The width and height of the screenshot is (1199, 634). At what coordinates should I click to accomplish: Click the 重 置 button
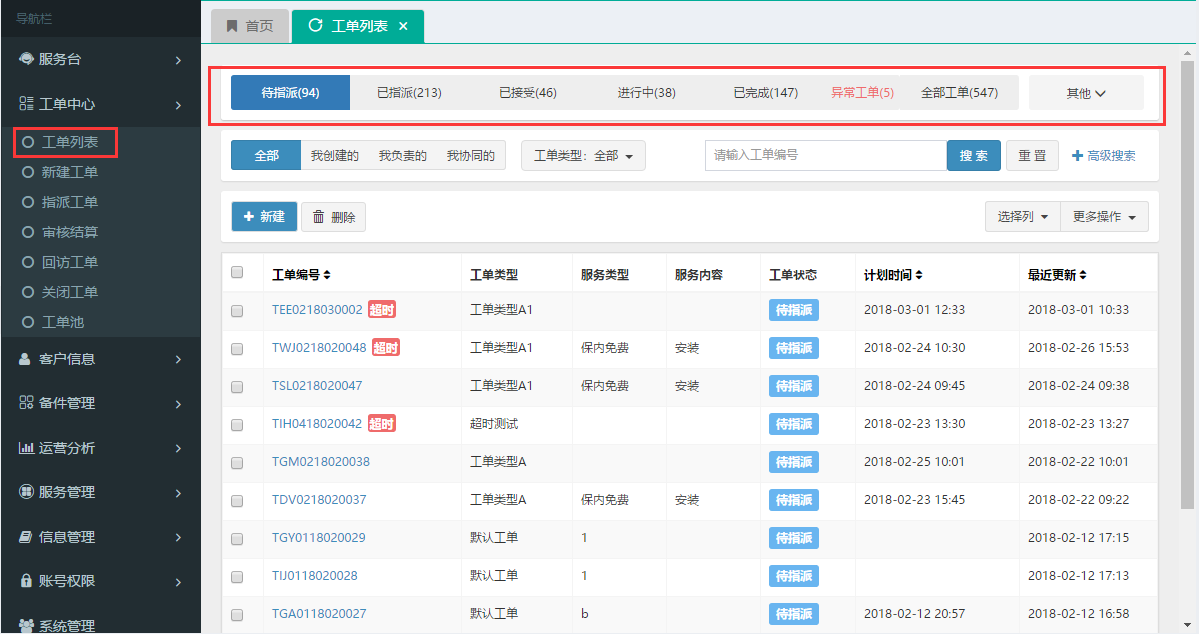[1032, 155]
